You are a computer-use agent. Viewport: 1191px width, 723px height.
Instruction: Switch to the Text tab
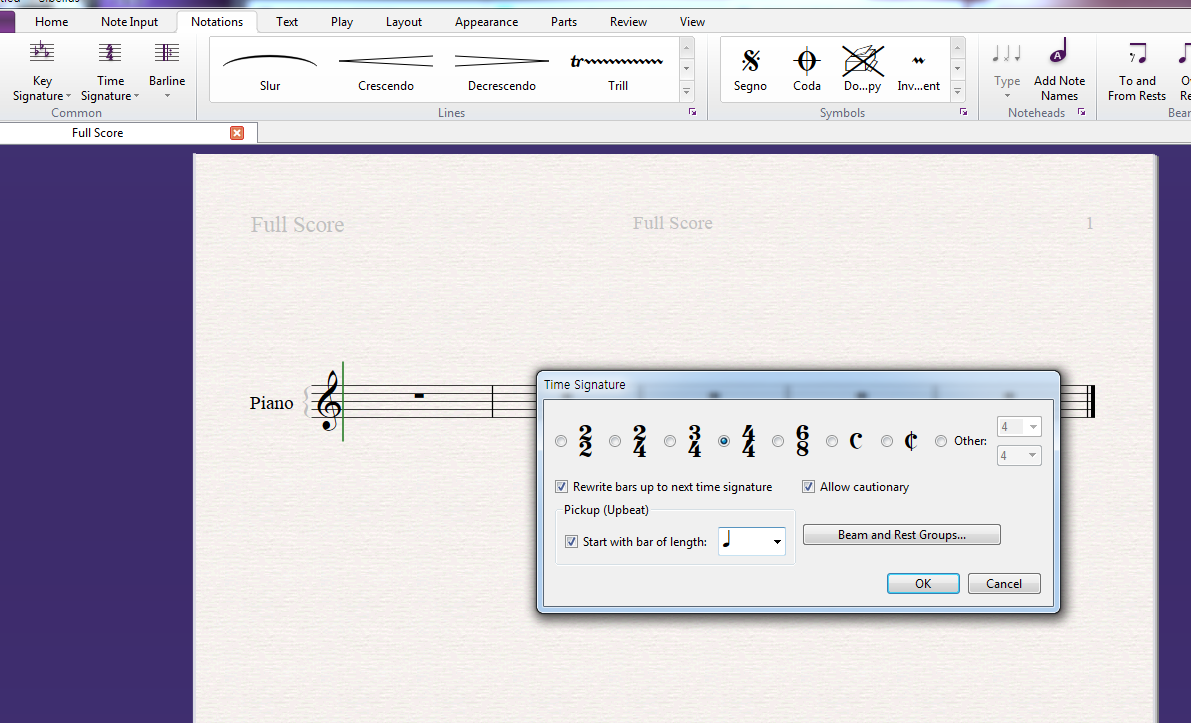pos(287,22)
